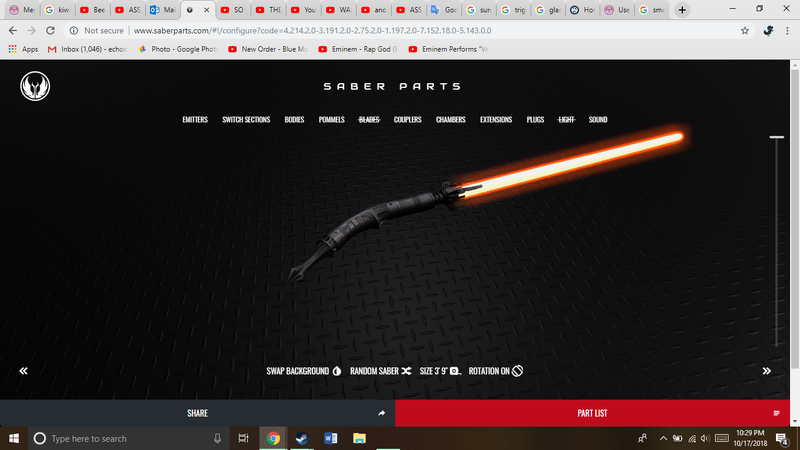Toggle the struck-through Blades category

pyautogui.click(x=369, y=120)
